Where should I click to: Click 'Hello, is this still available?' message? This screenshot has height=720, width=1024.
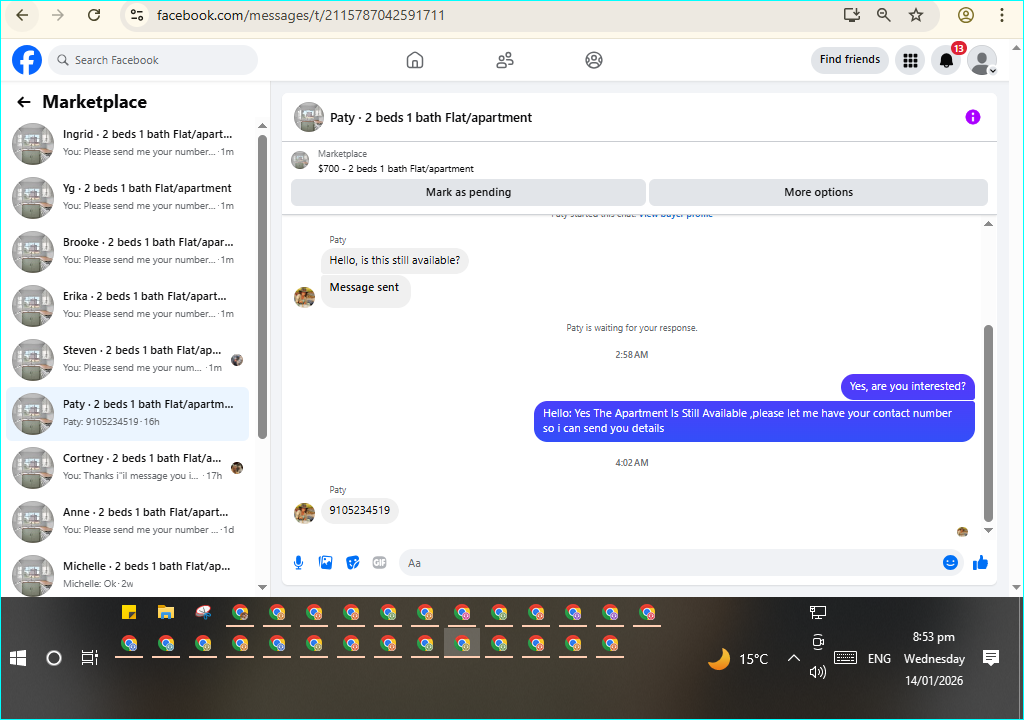pyautogui.click(x=394, y=260)
